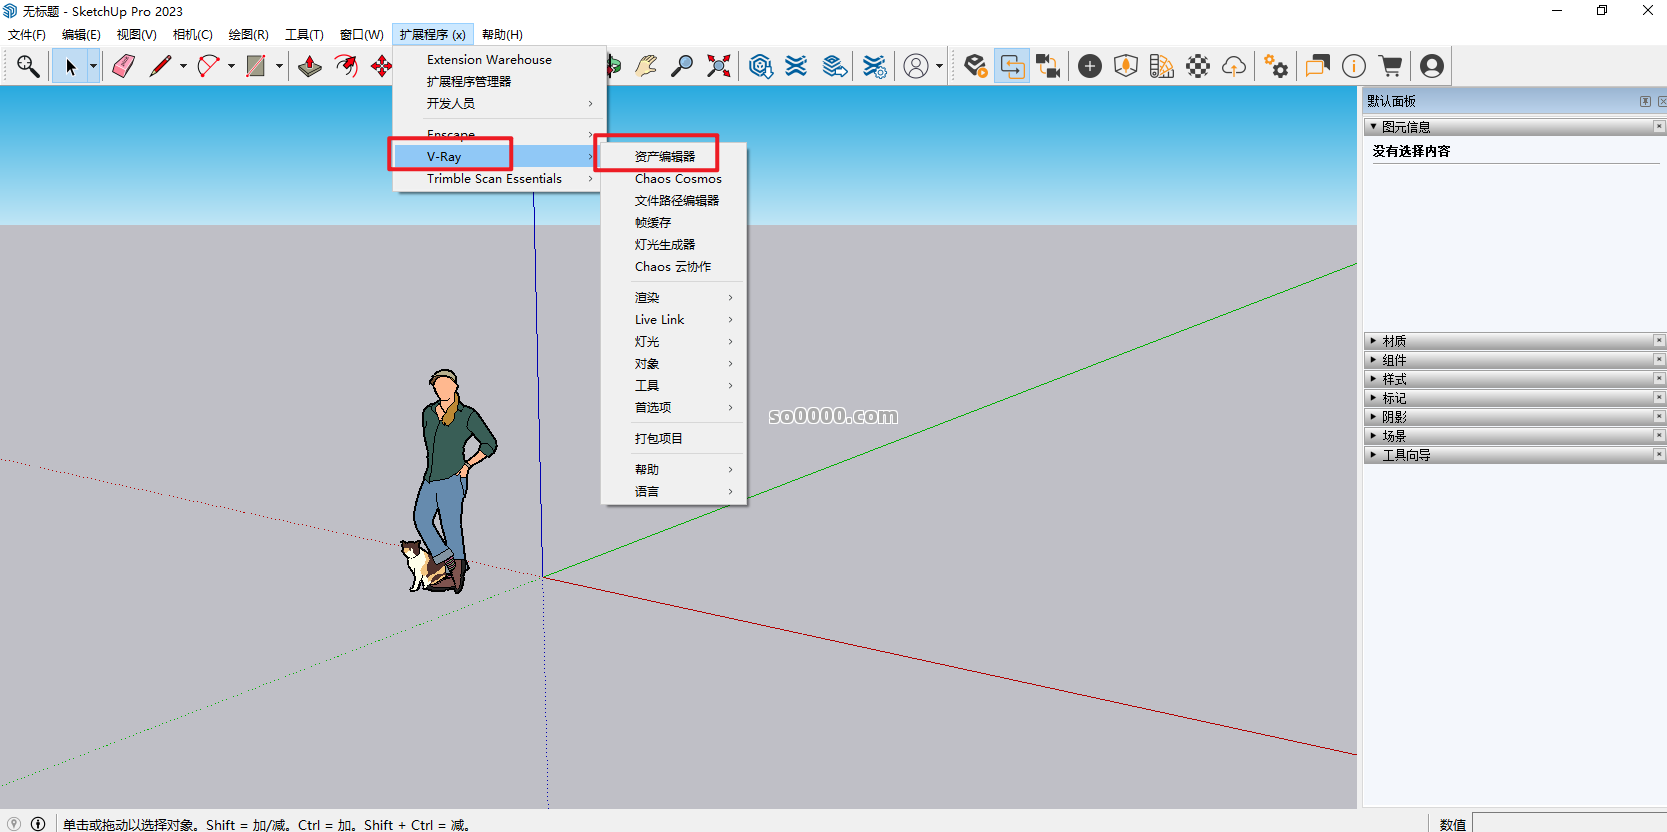Open the 3D Warehouse icon

click(x=761, y=66)
